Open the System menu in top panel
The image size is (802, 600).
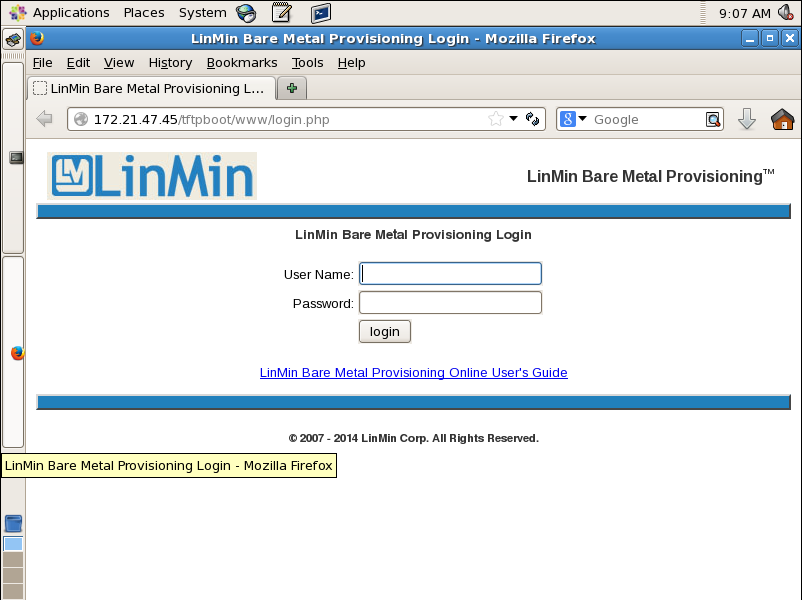pyautogui.click(x=203, y=13)
